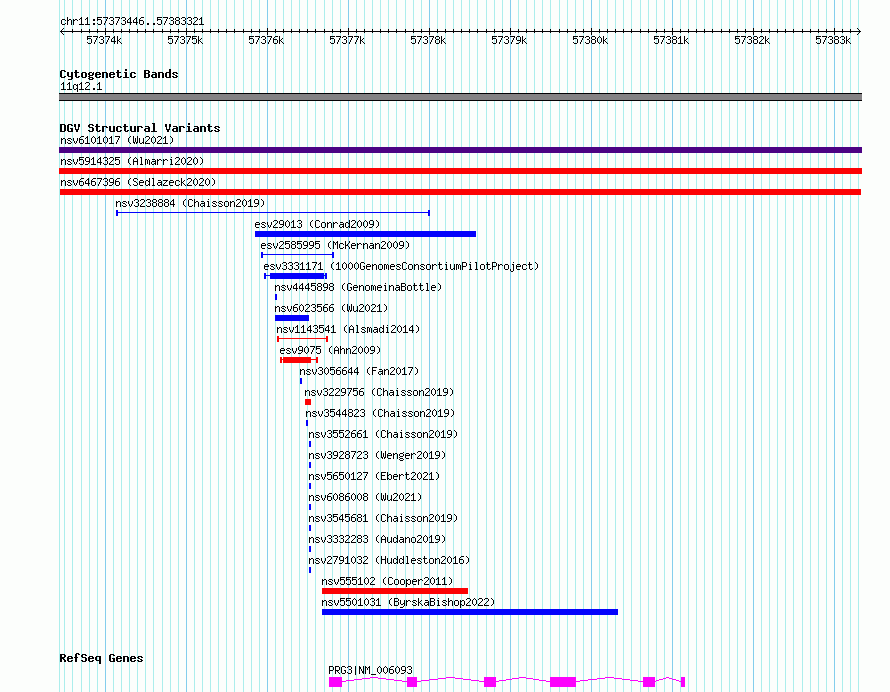Viewport: 890px width, 692px height.
Task: Click the blue nsv6023566 variant bar
Action: 292,318
